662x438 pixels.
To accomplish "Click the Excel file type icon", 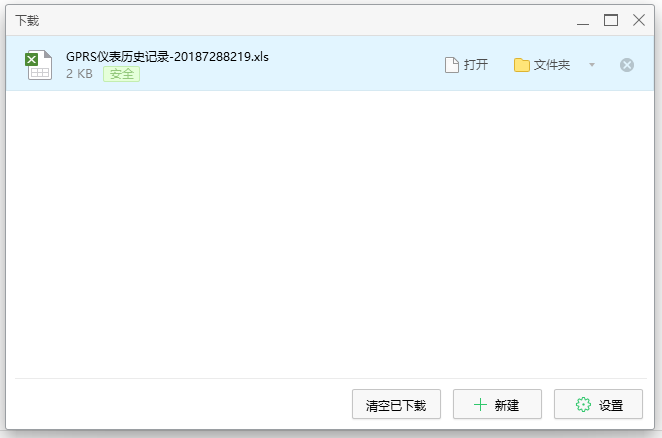I will click(x=39, y=65).
